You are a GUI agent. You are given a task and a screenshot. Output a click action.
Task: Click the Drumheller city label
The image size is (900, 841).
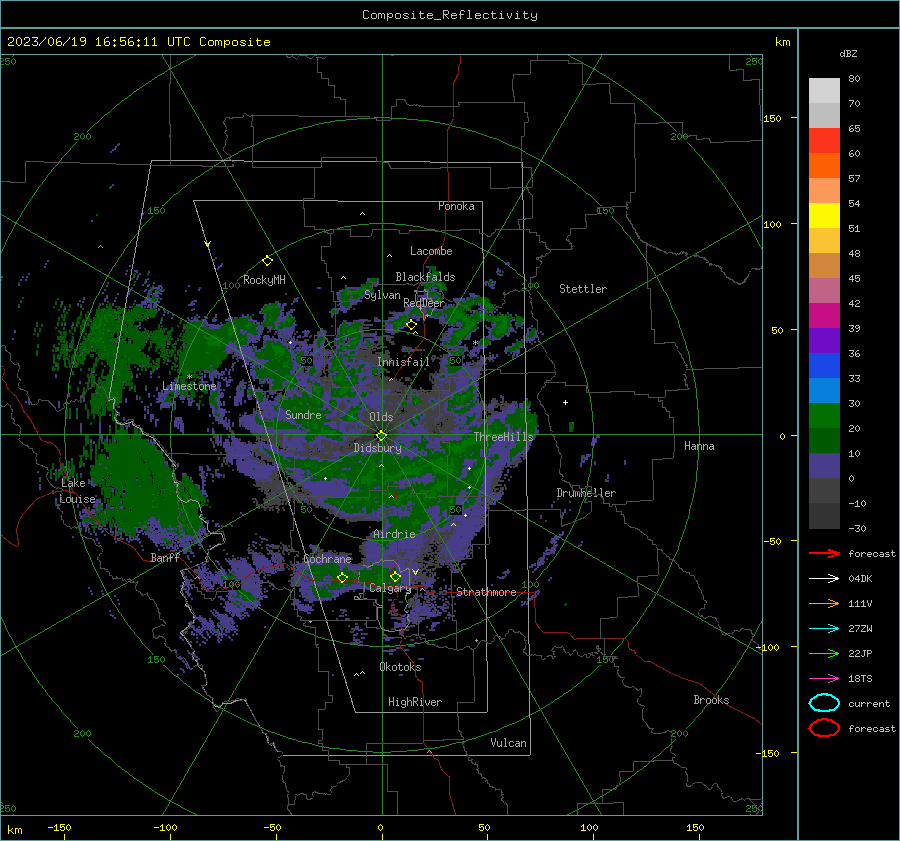click(x=586, y=493)
